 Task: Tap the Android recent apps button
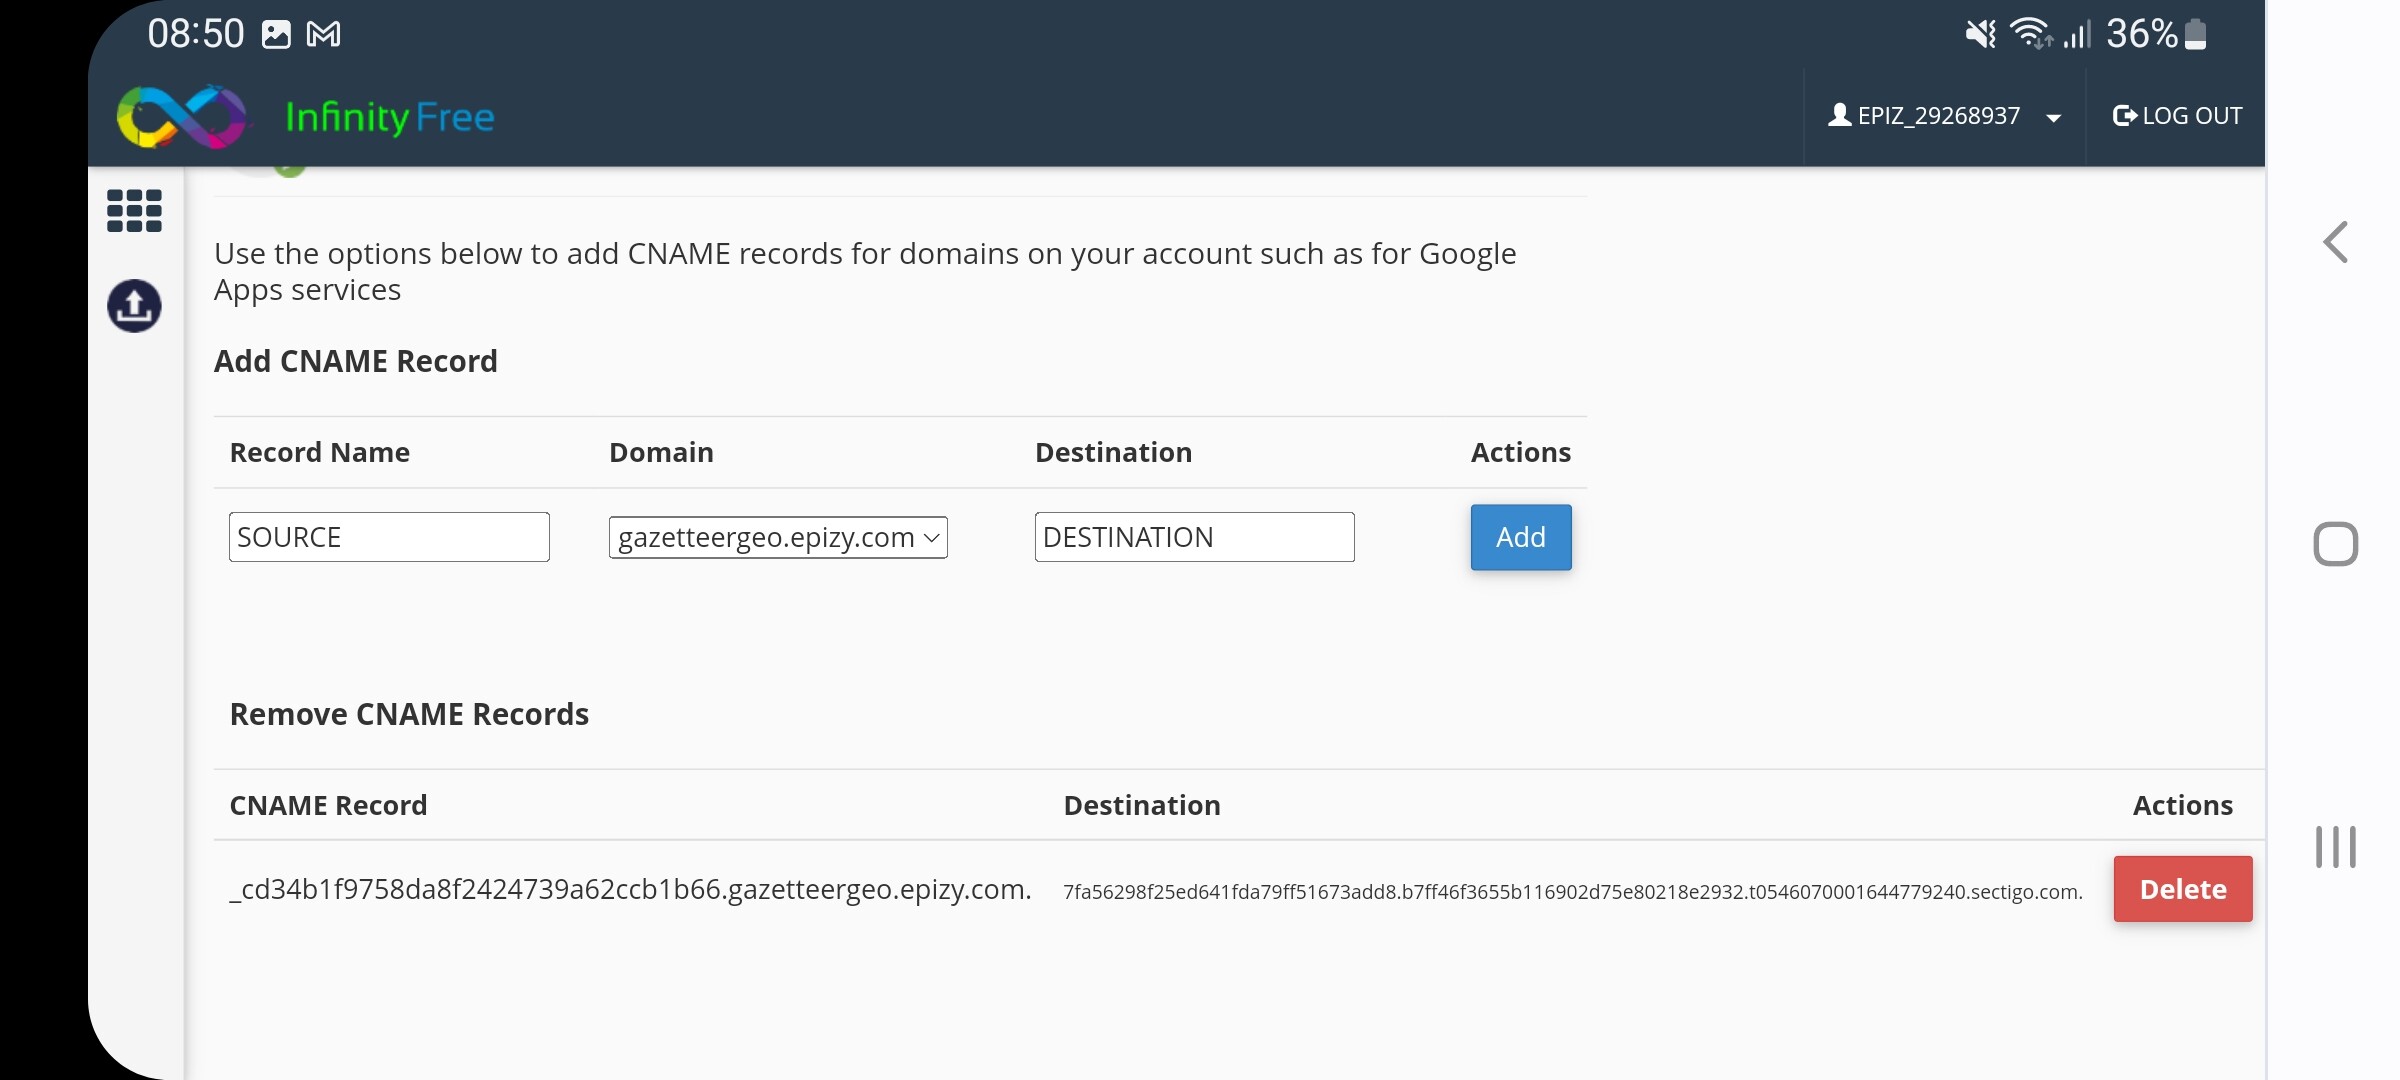click(2335, 847)
